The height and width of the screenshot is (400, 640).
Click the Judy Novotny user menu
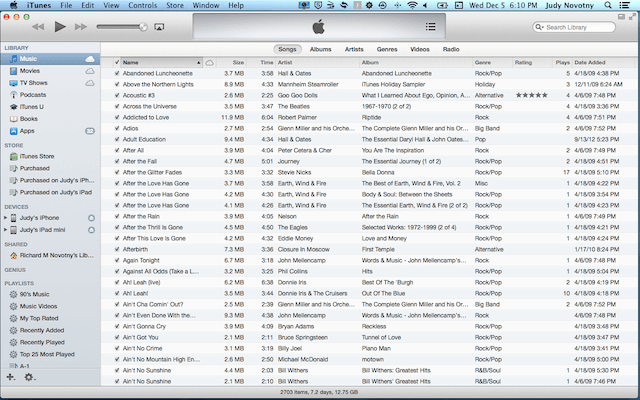[569, 5]
